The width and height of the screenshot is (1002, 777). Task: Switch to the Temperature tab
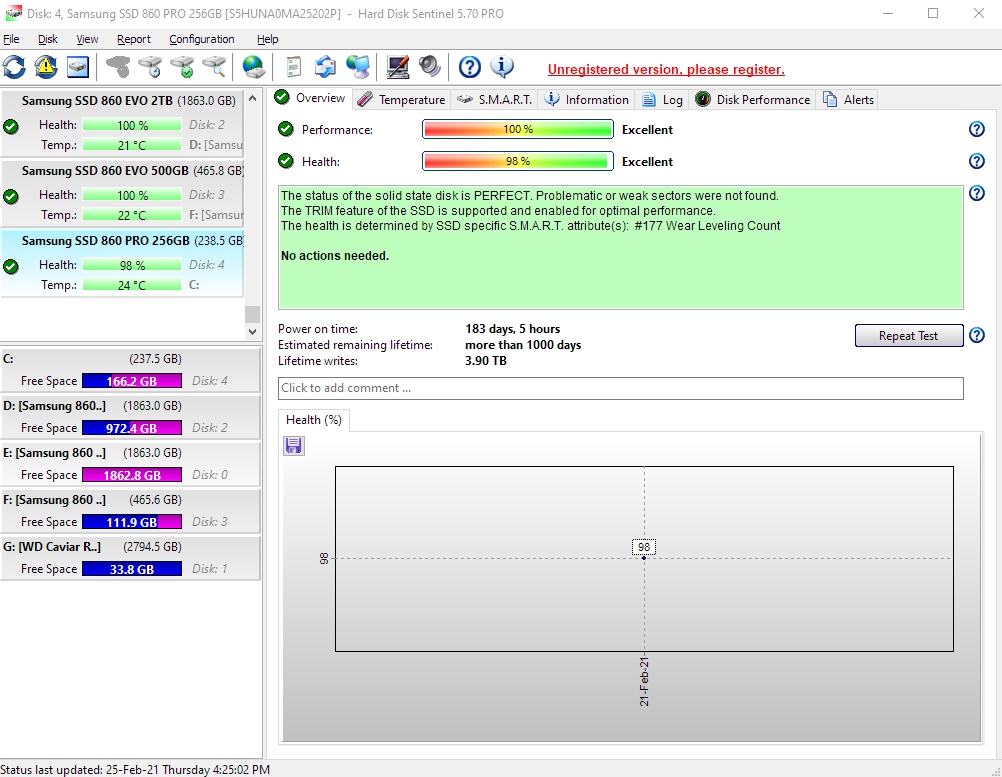401,99
